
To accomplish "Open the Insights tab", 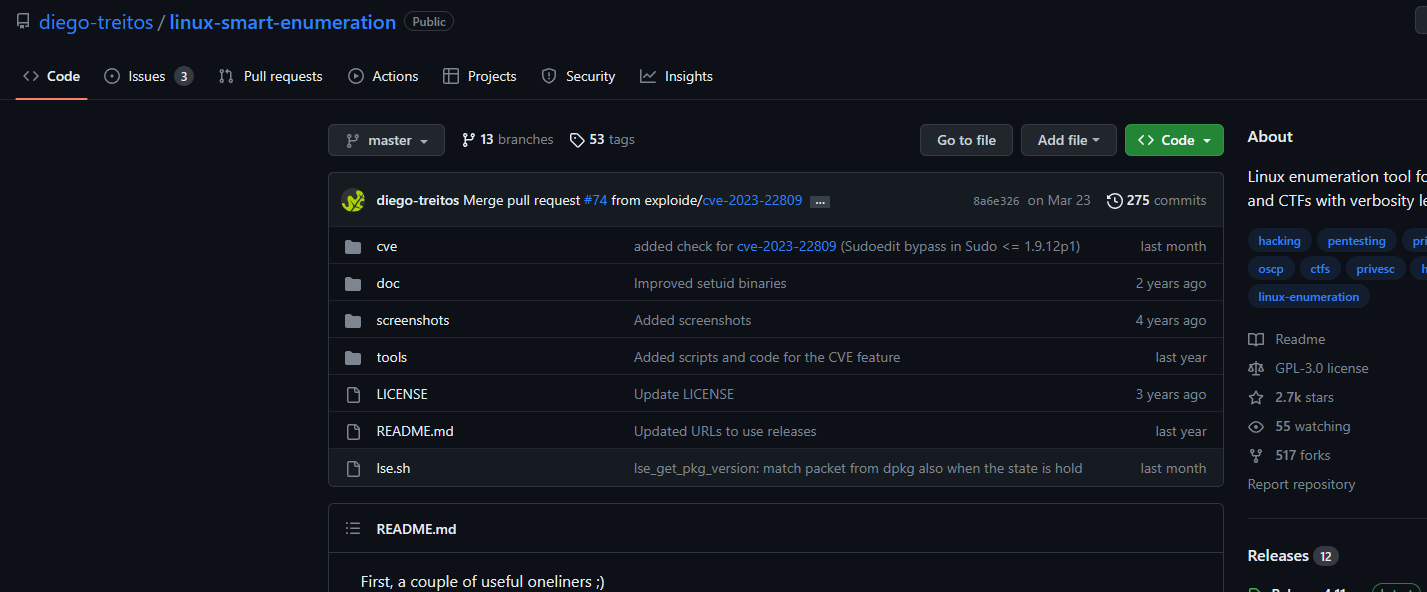I will click(x=677, y=76).
